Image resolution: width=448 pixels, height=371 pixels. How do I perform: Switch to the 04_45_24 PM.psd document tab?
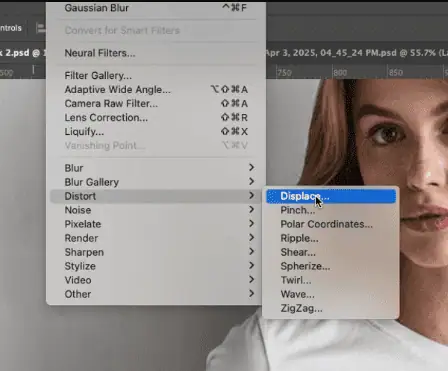[x=357, y=53]
